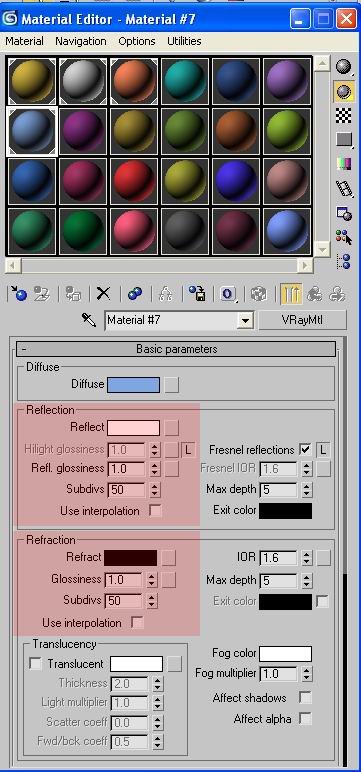Enable the Translucent checkbox

click(35, 664)
